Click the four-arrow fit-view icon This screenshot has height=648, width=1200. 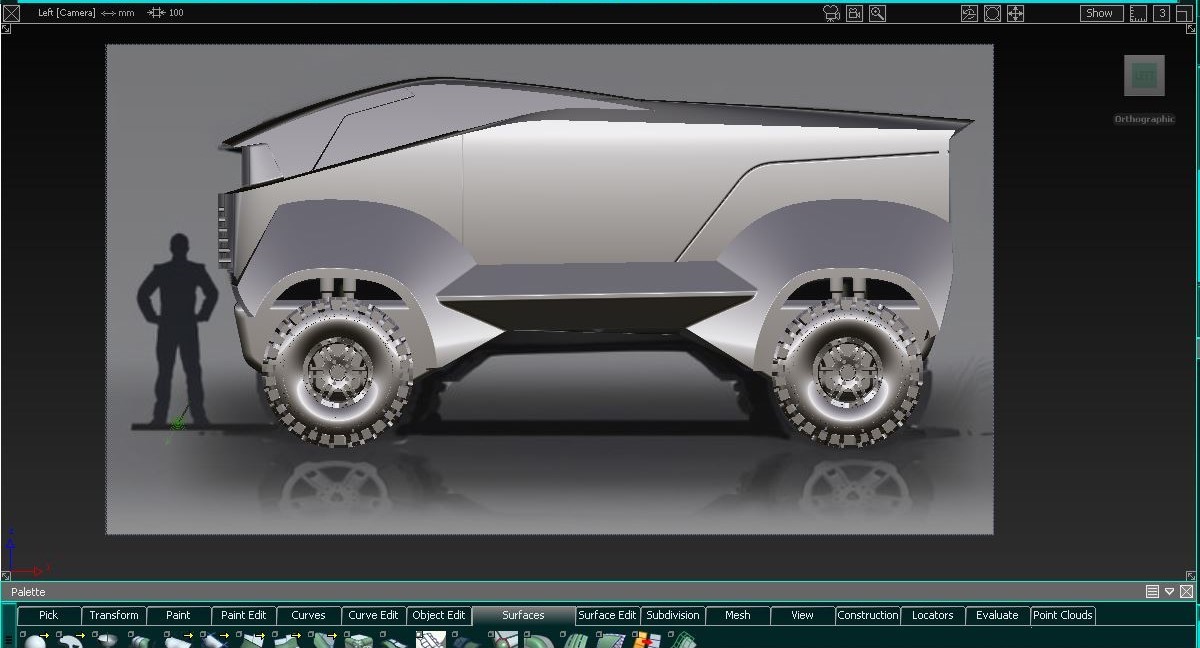point(1014,13)
